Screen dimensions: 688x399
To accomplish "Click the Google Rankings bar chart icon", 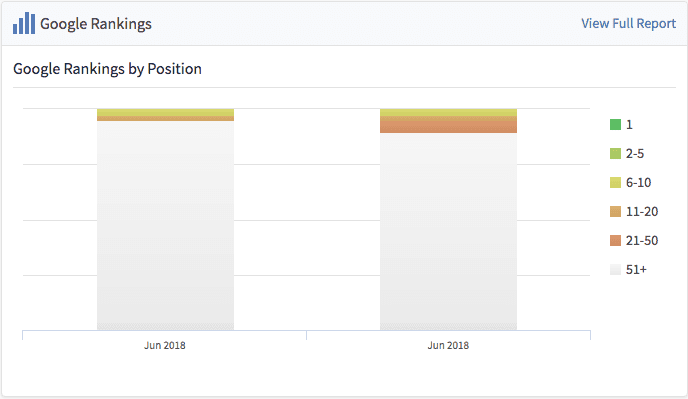I will pyautogui.click(x=24, y=23).
